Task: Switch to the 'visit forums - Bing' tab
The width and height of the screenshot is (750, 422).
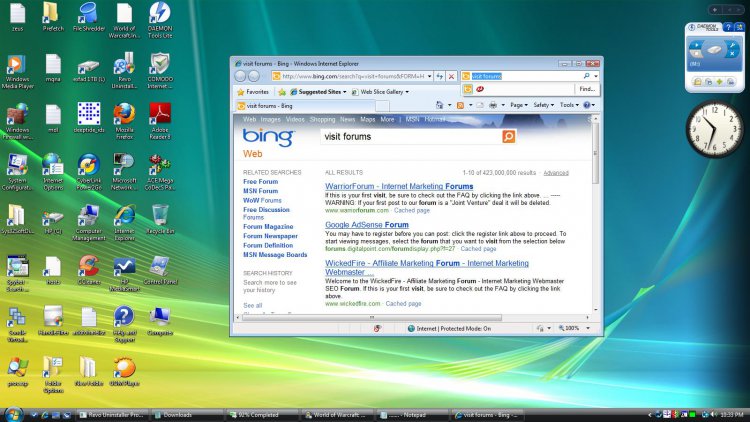Action: (305, 106)
